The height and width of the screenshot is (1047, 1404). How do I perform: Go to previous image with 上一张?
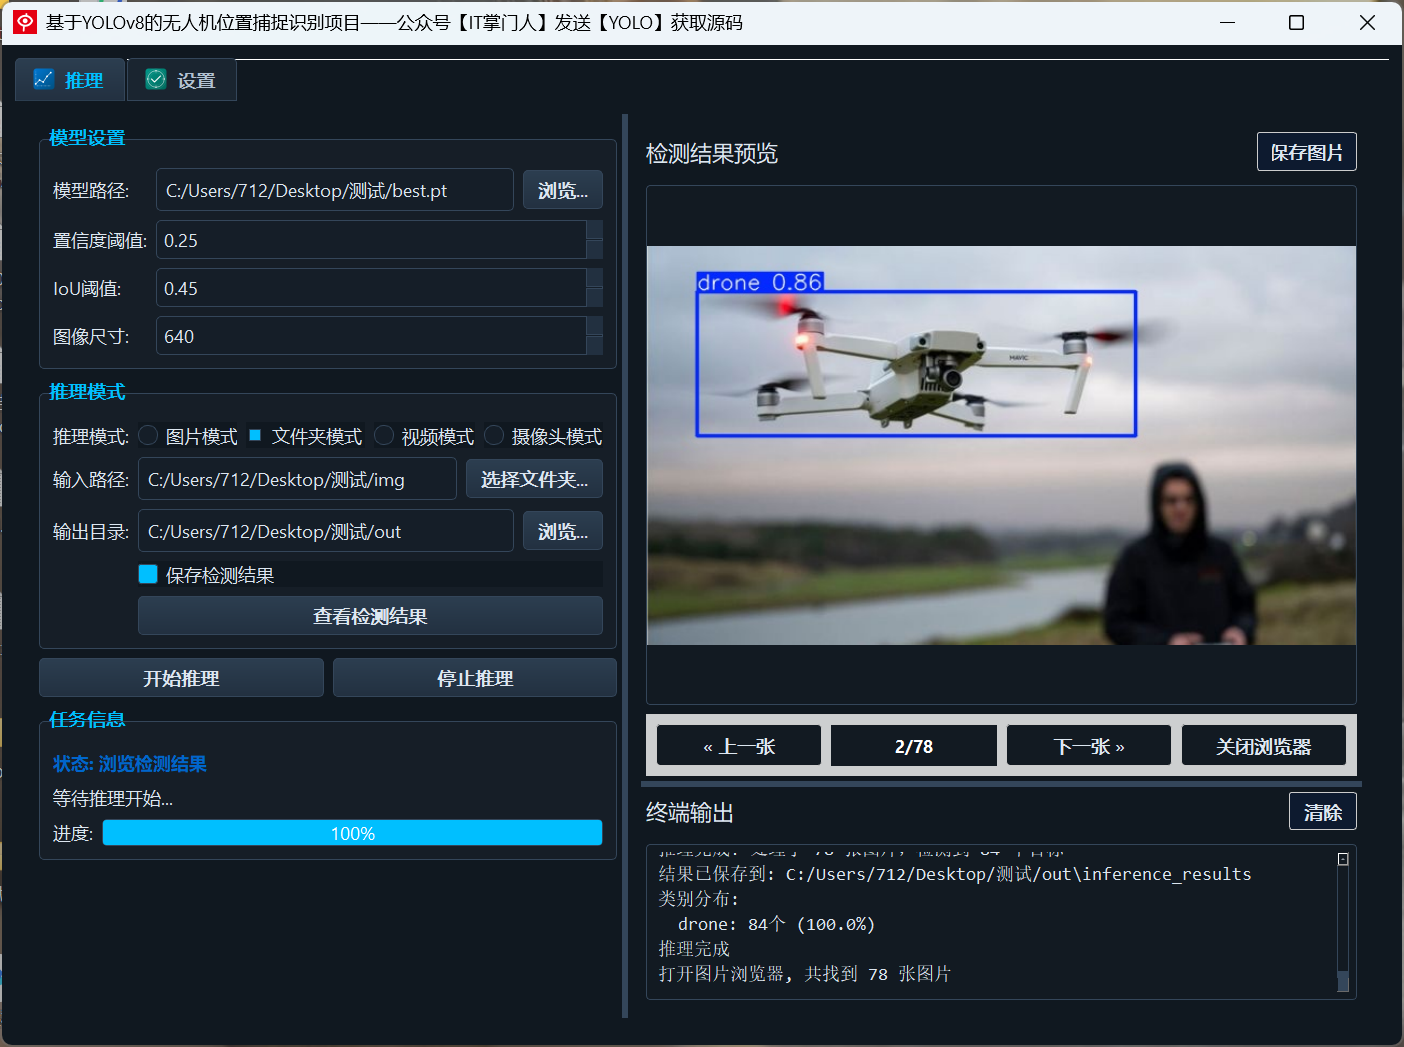[739, 746]
